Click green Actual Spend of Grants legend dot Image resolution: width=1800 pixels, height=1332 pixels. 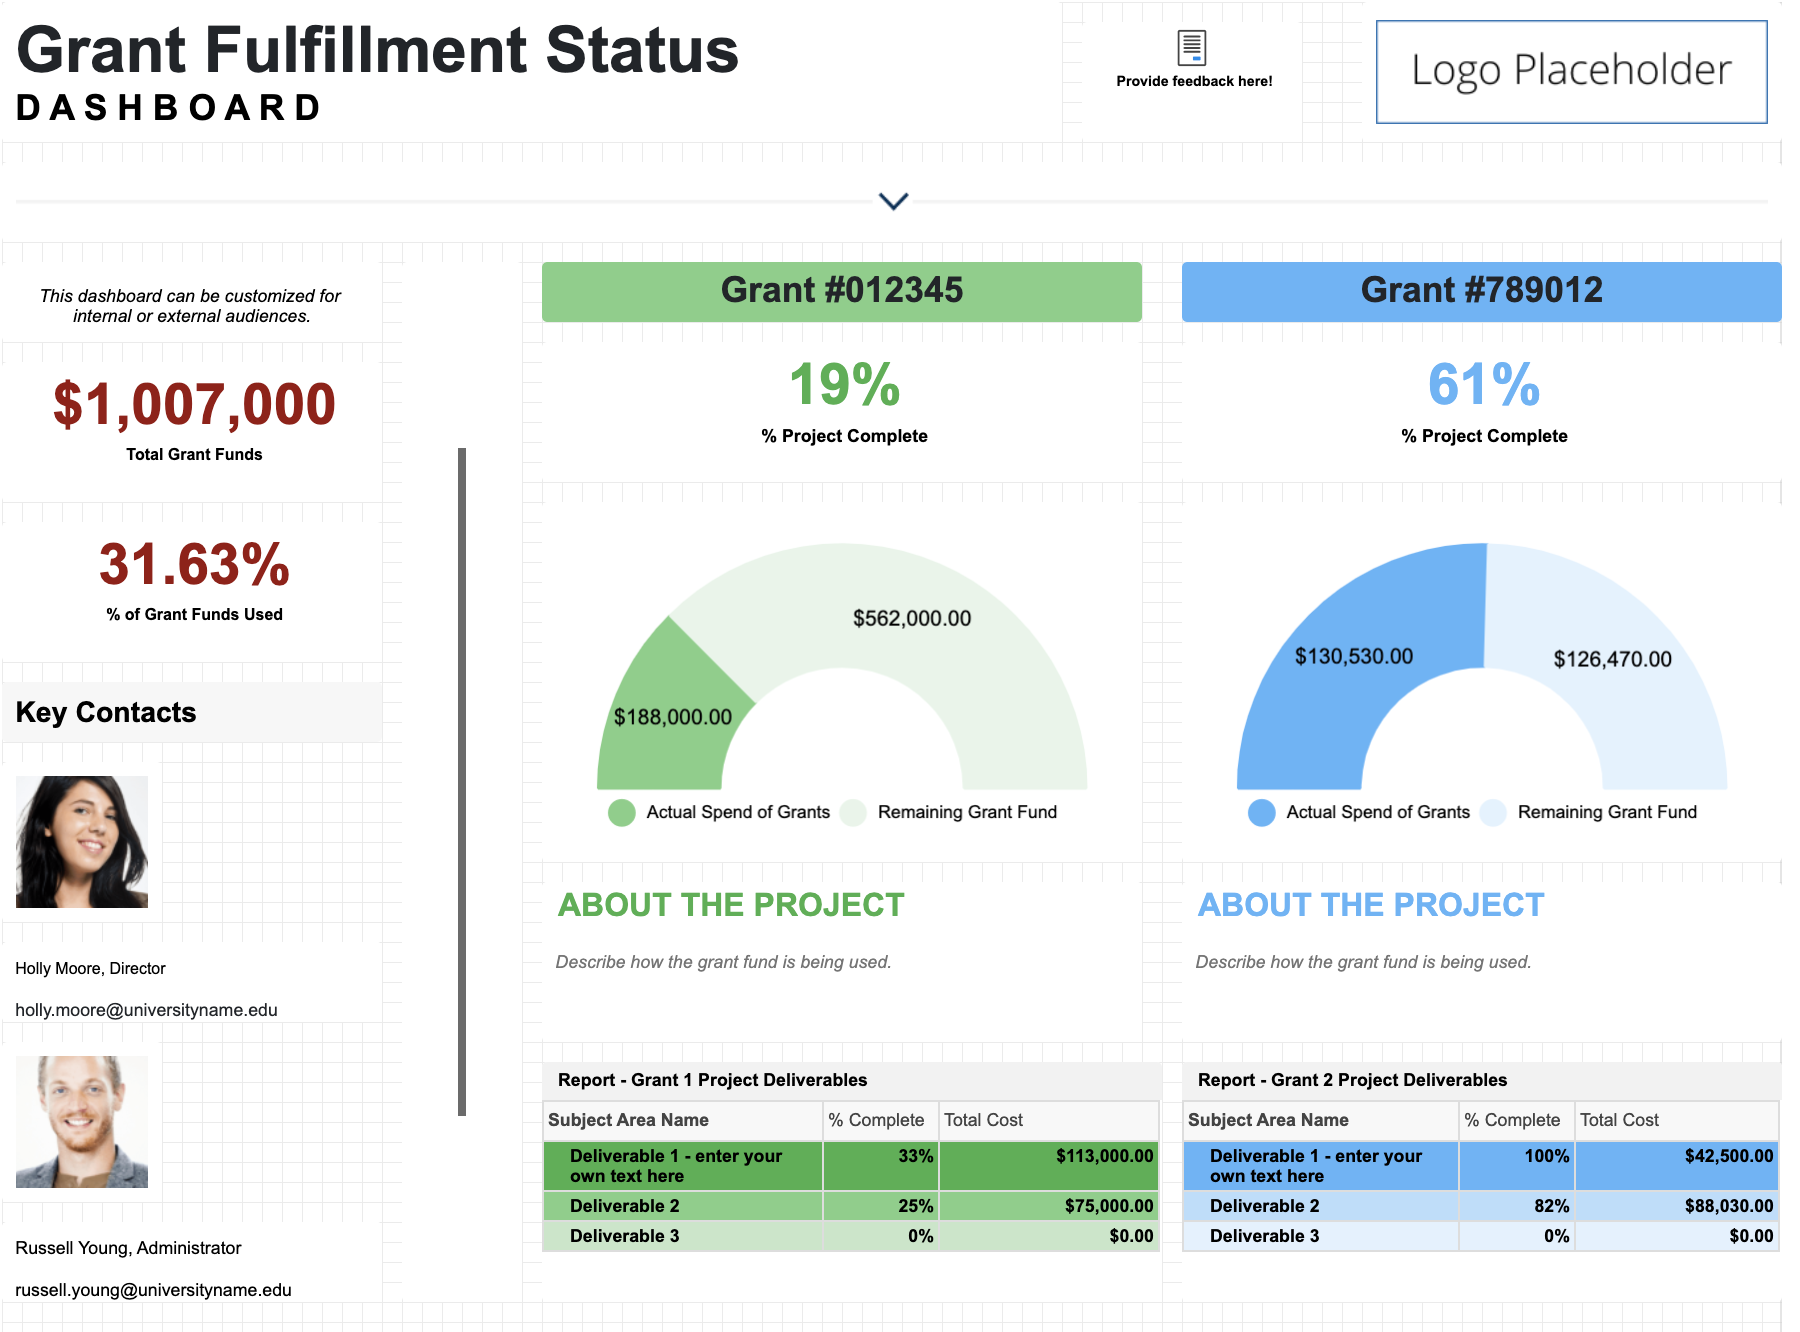coord(622,812)
